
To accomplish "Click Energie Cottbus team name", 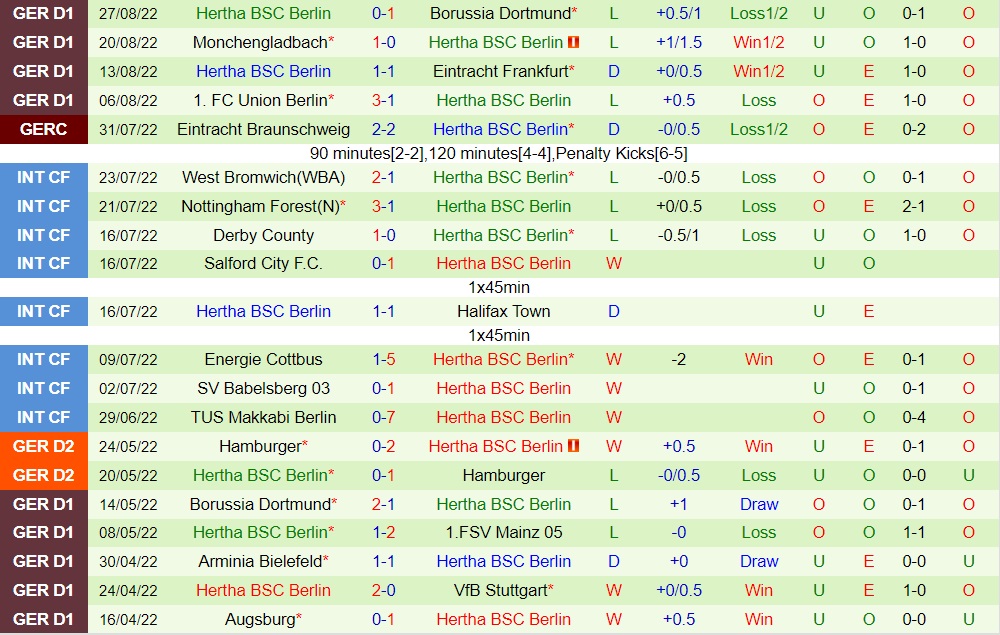I will coord(263,359).
